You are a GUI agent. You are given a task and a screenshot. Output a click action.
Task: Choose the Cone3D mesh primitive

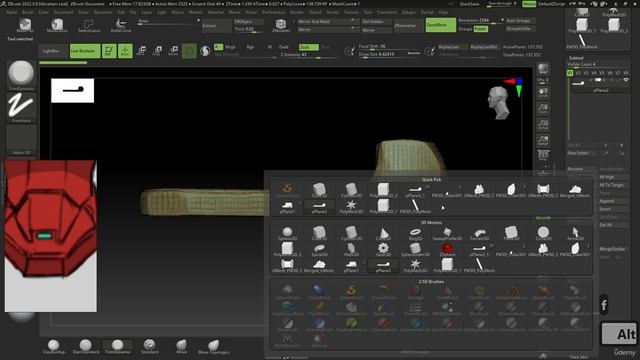click(383, 233)
